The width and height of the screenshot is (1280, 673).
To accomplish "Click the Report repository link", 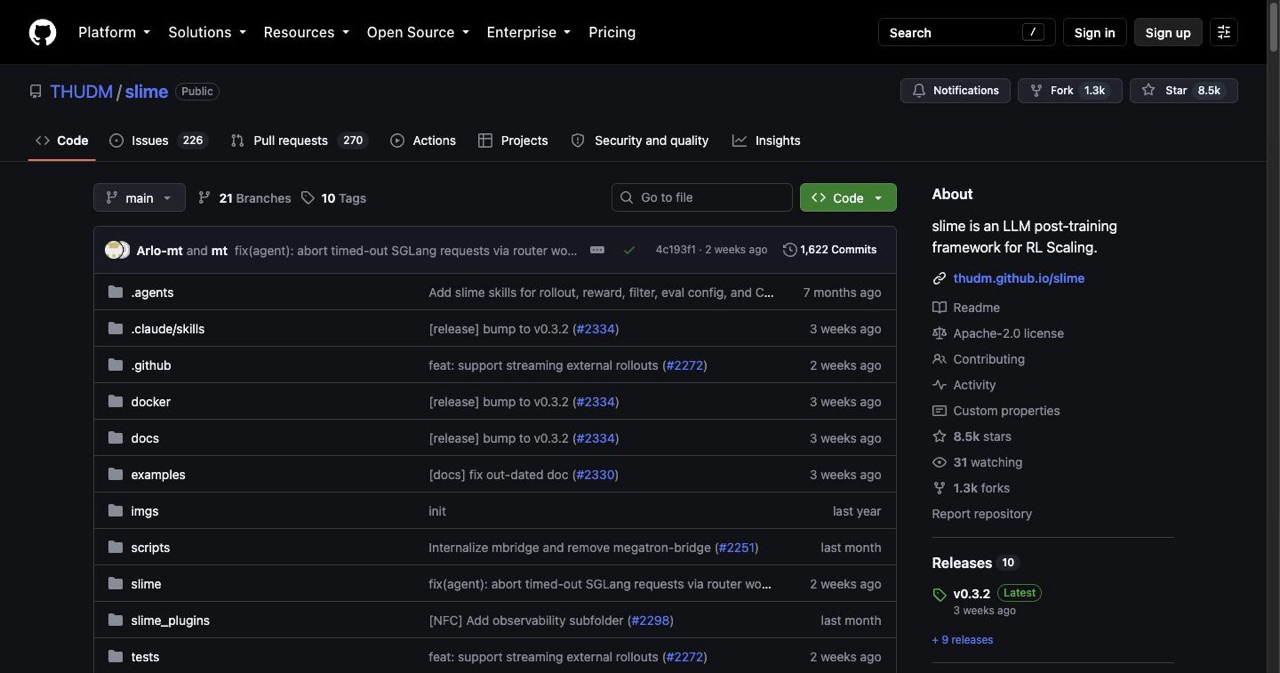I will [982, 514].
